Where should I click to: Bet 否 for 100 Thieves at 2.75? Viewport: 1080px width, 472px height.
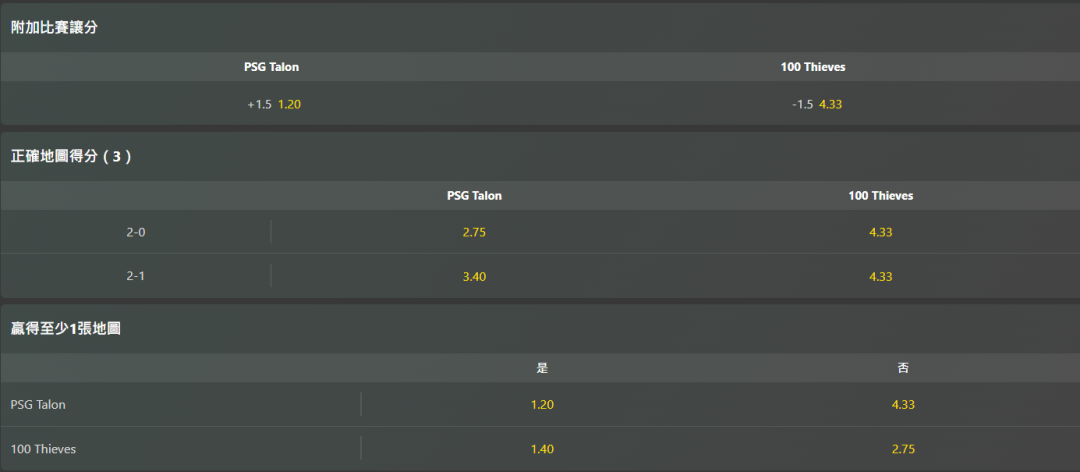pyautogui.click(x=903, y=449)
